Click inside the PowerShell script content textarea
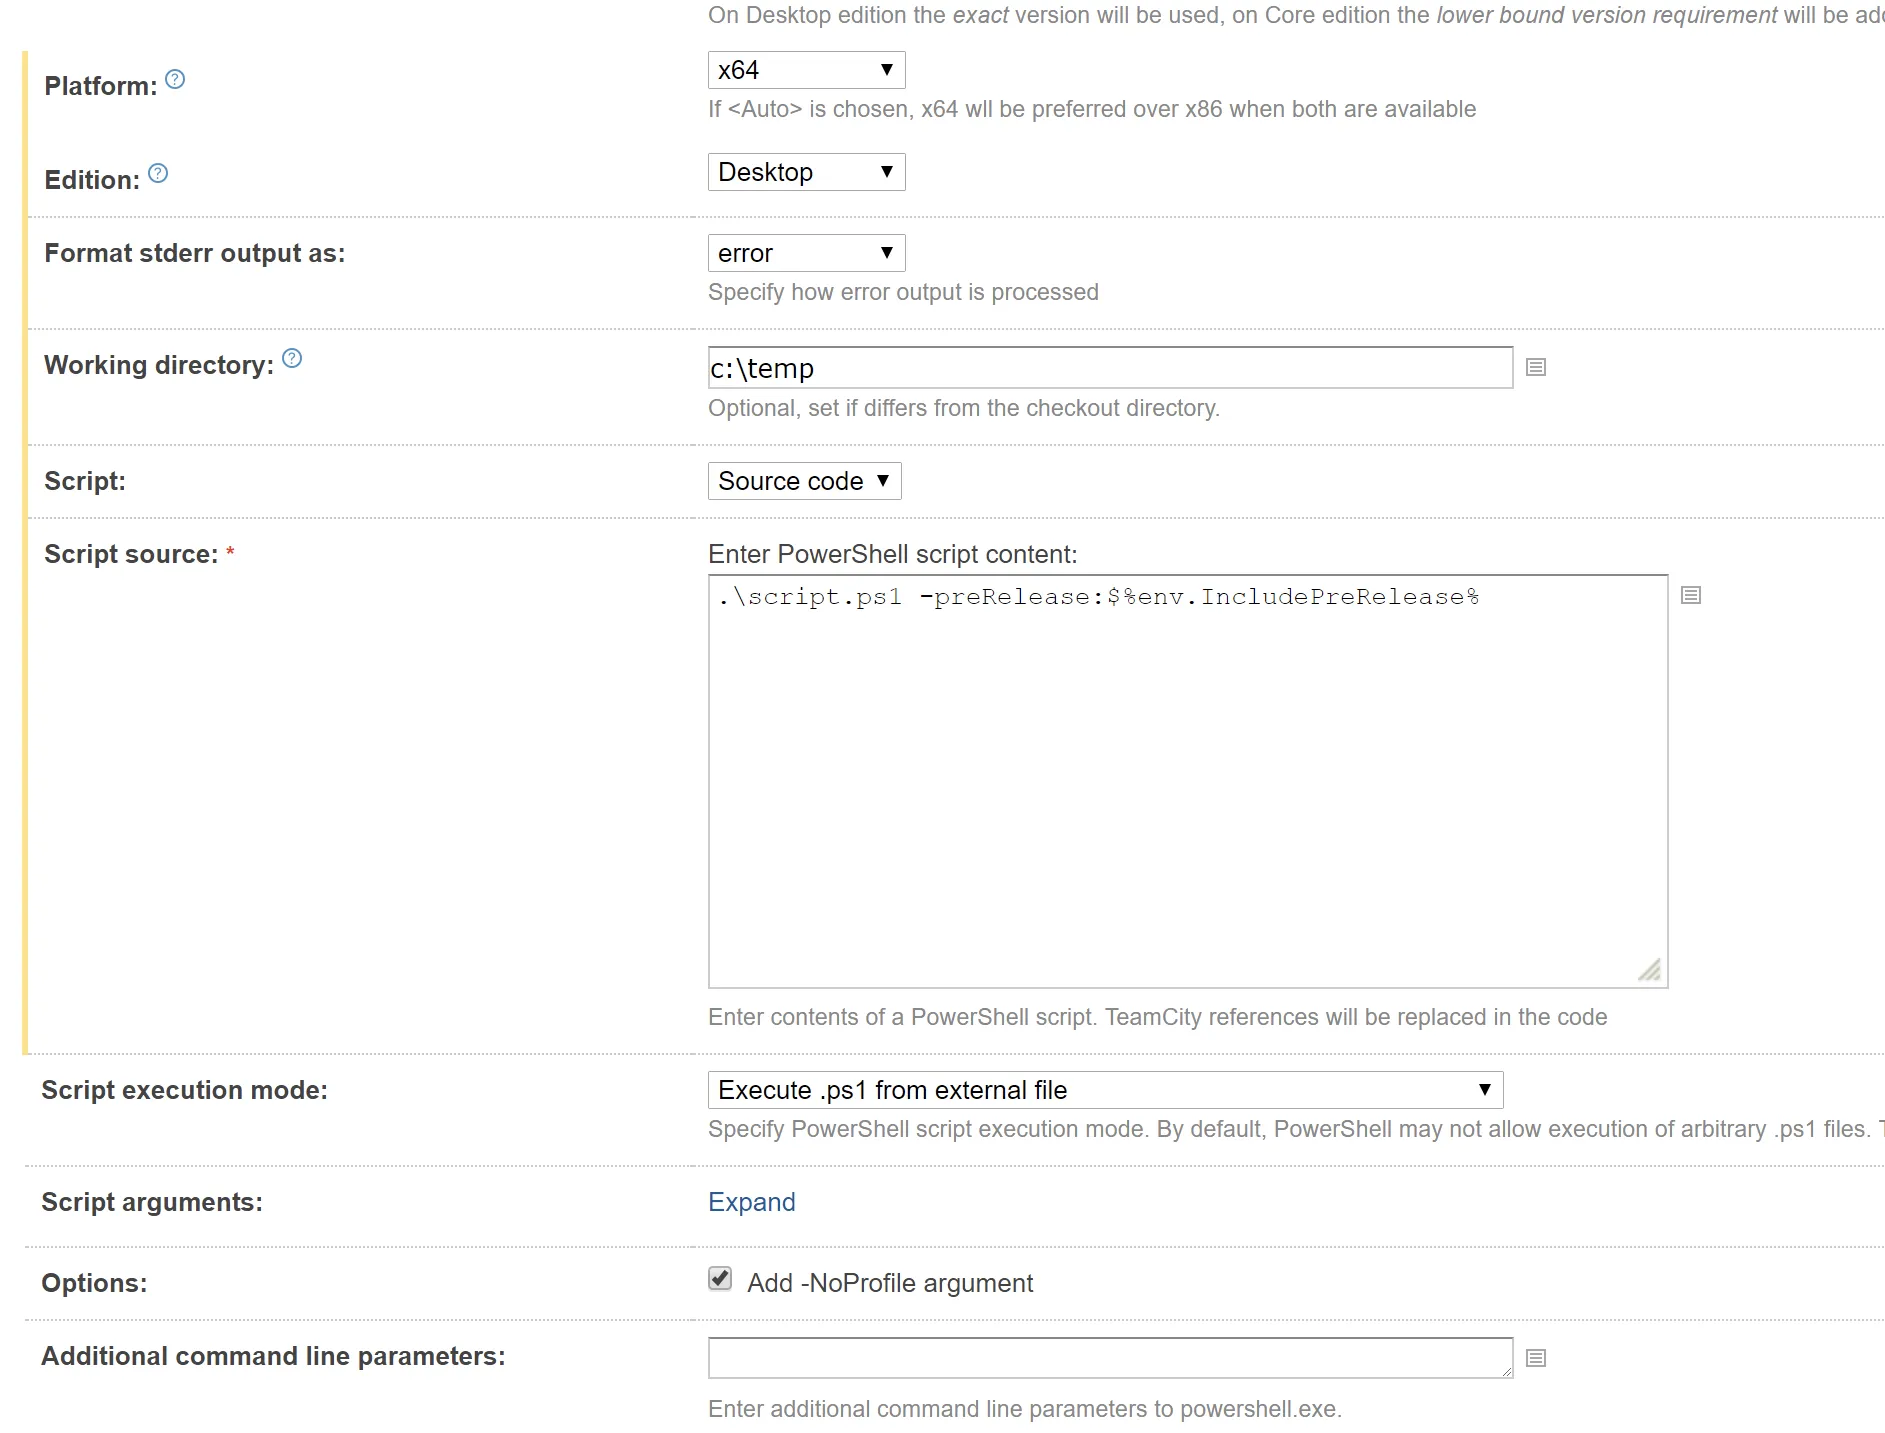The image size is (1885, 1433). (1187, 780)
